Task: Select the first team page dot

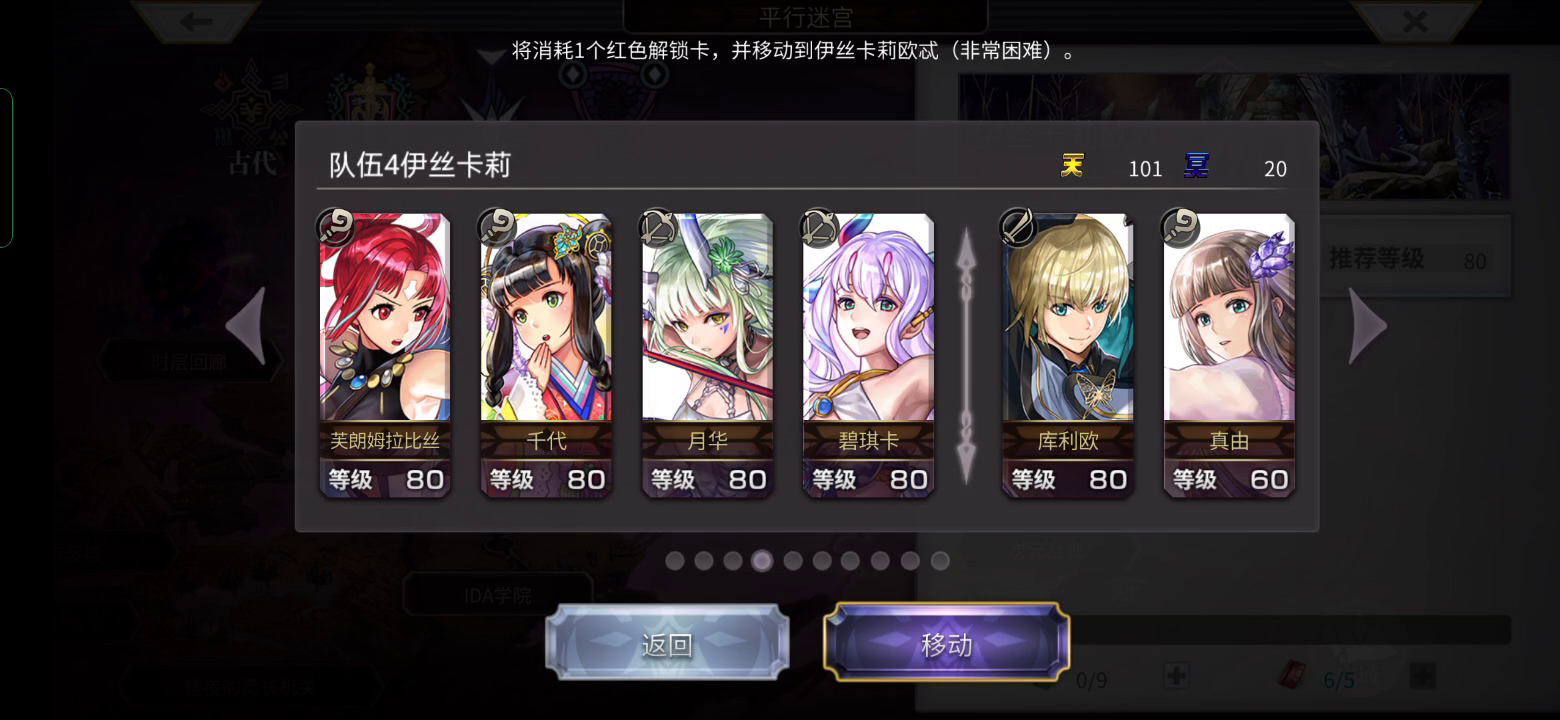Action: click(675, 561)
